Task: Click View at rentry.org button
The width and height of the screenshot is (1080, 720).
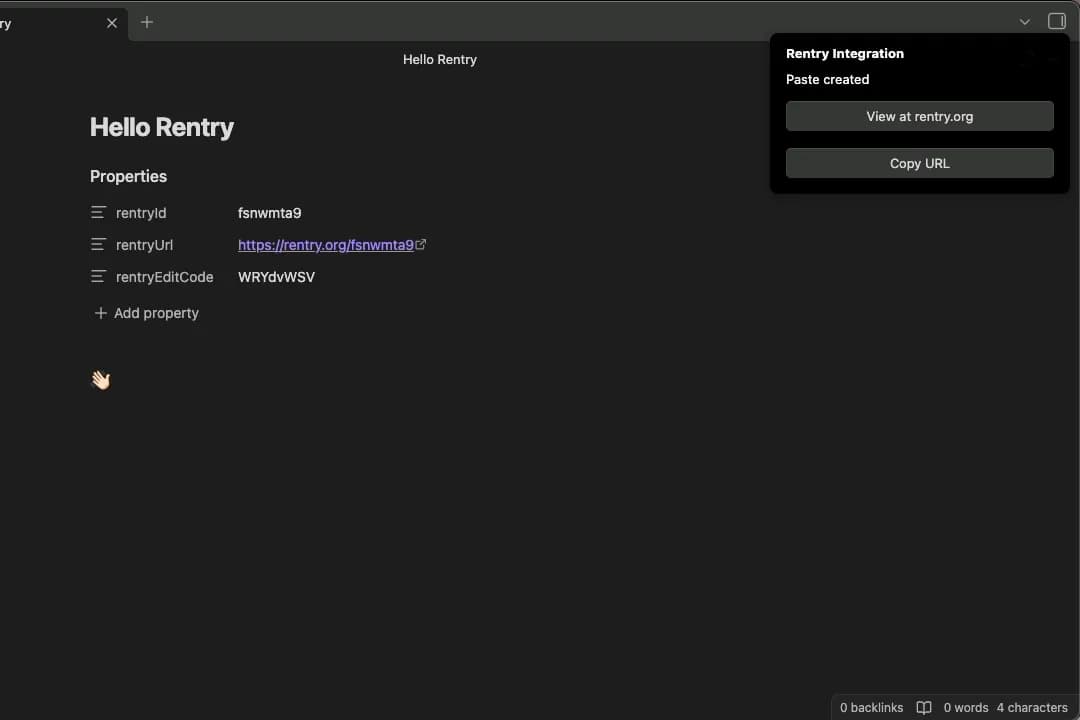Action: click(x=920, y=116)
